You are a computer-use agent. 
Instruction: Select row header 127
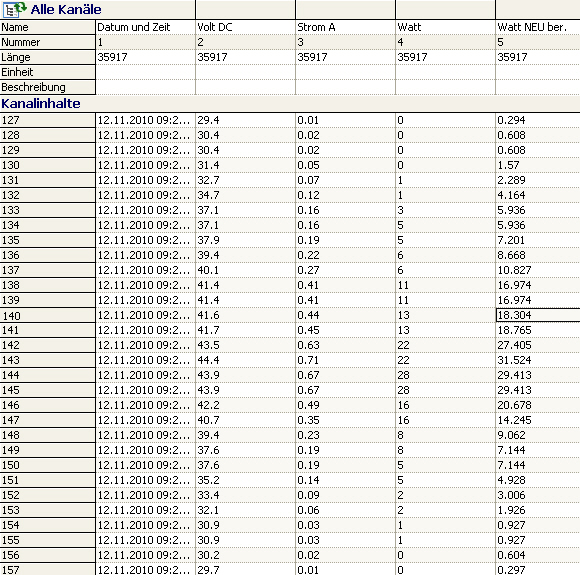47,120
